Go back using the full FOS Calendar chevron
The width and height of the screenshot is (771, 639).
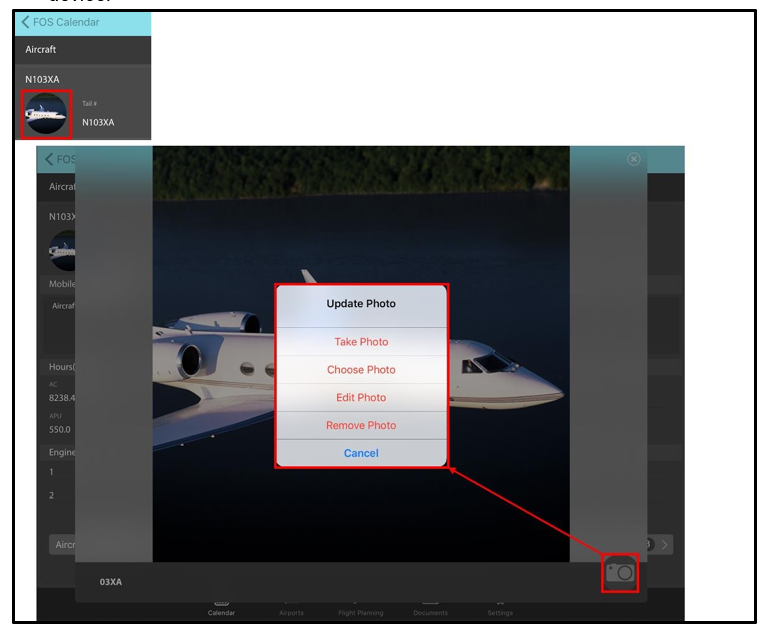59,23
